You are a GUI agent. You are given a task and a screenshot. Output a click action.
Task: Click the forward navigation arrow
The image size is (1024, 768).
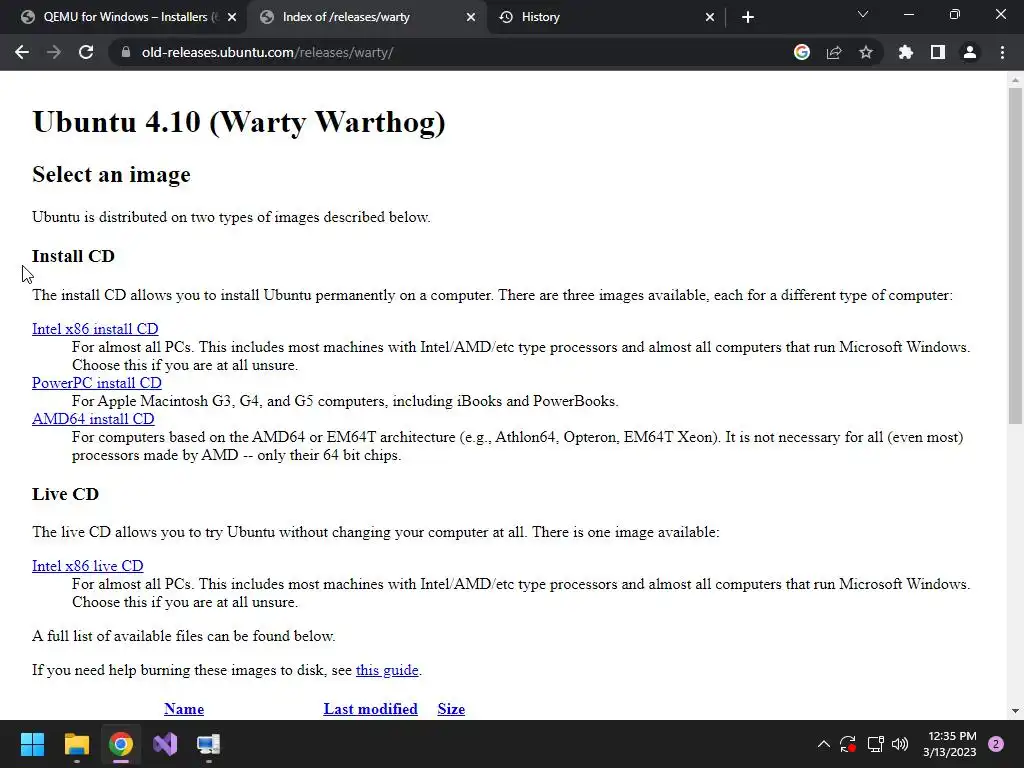point(54,52)
